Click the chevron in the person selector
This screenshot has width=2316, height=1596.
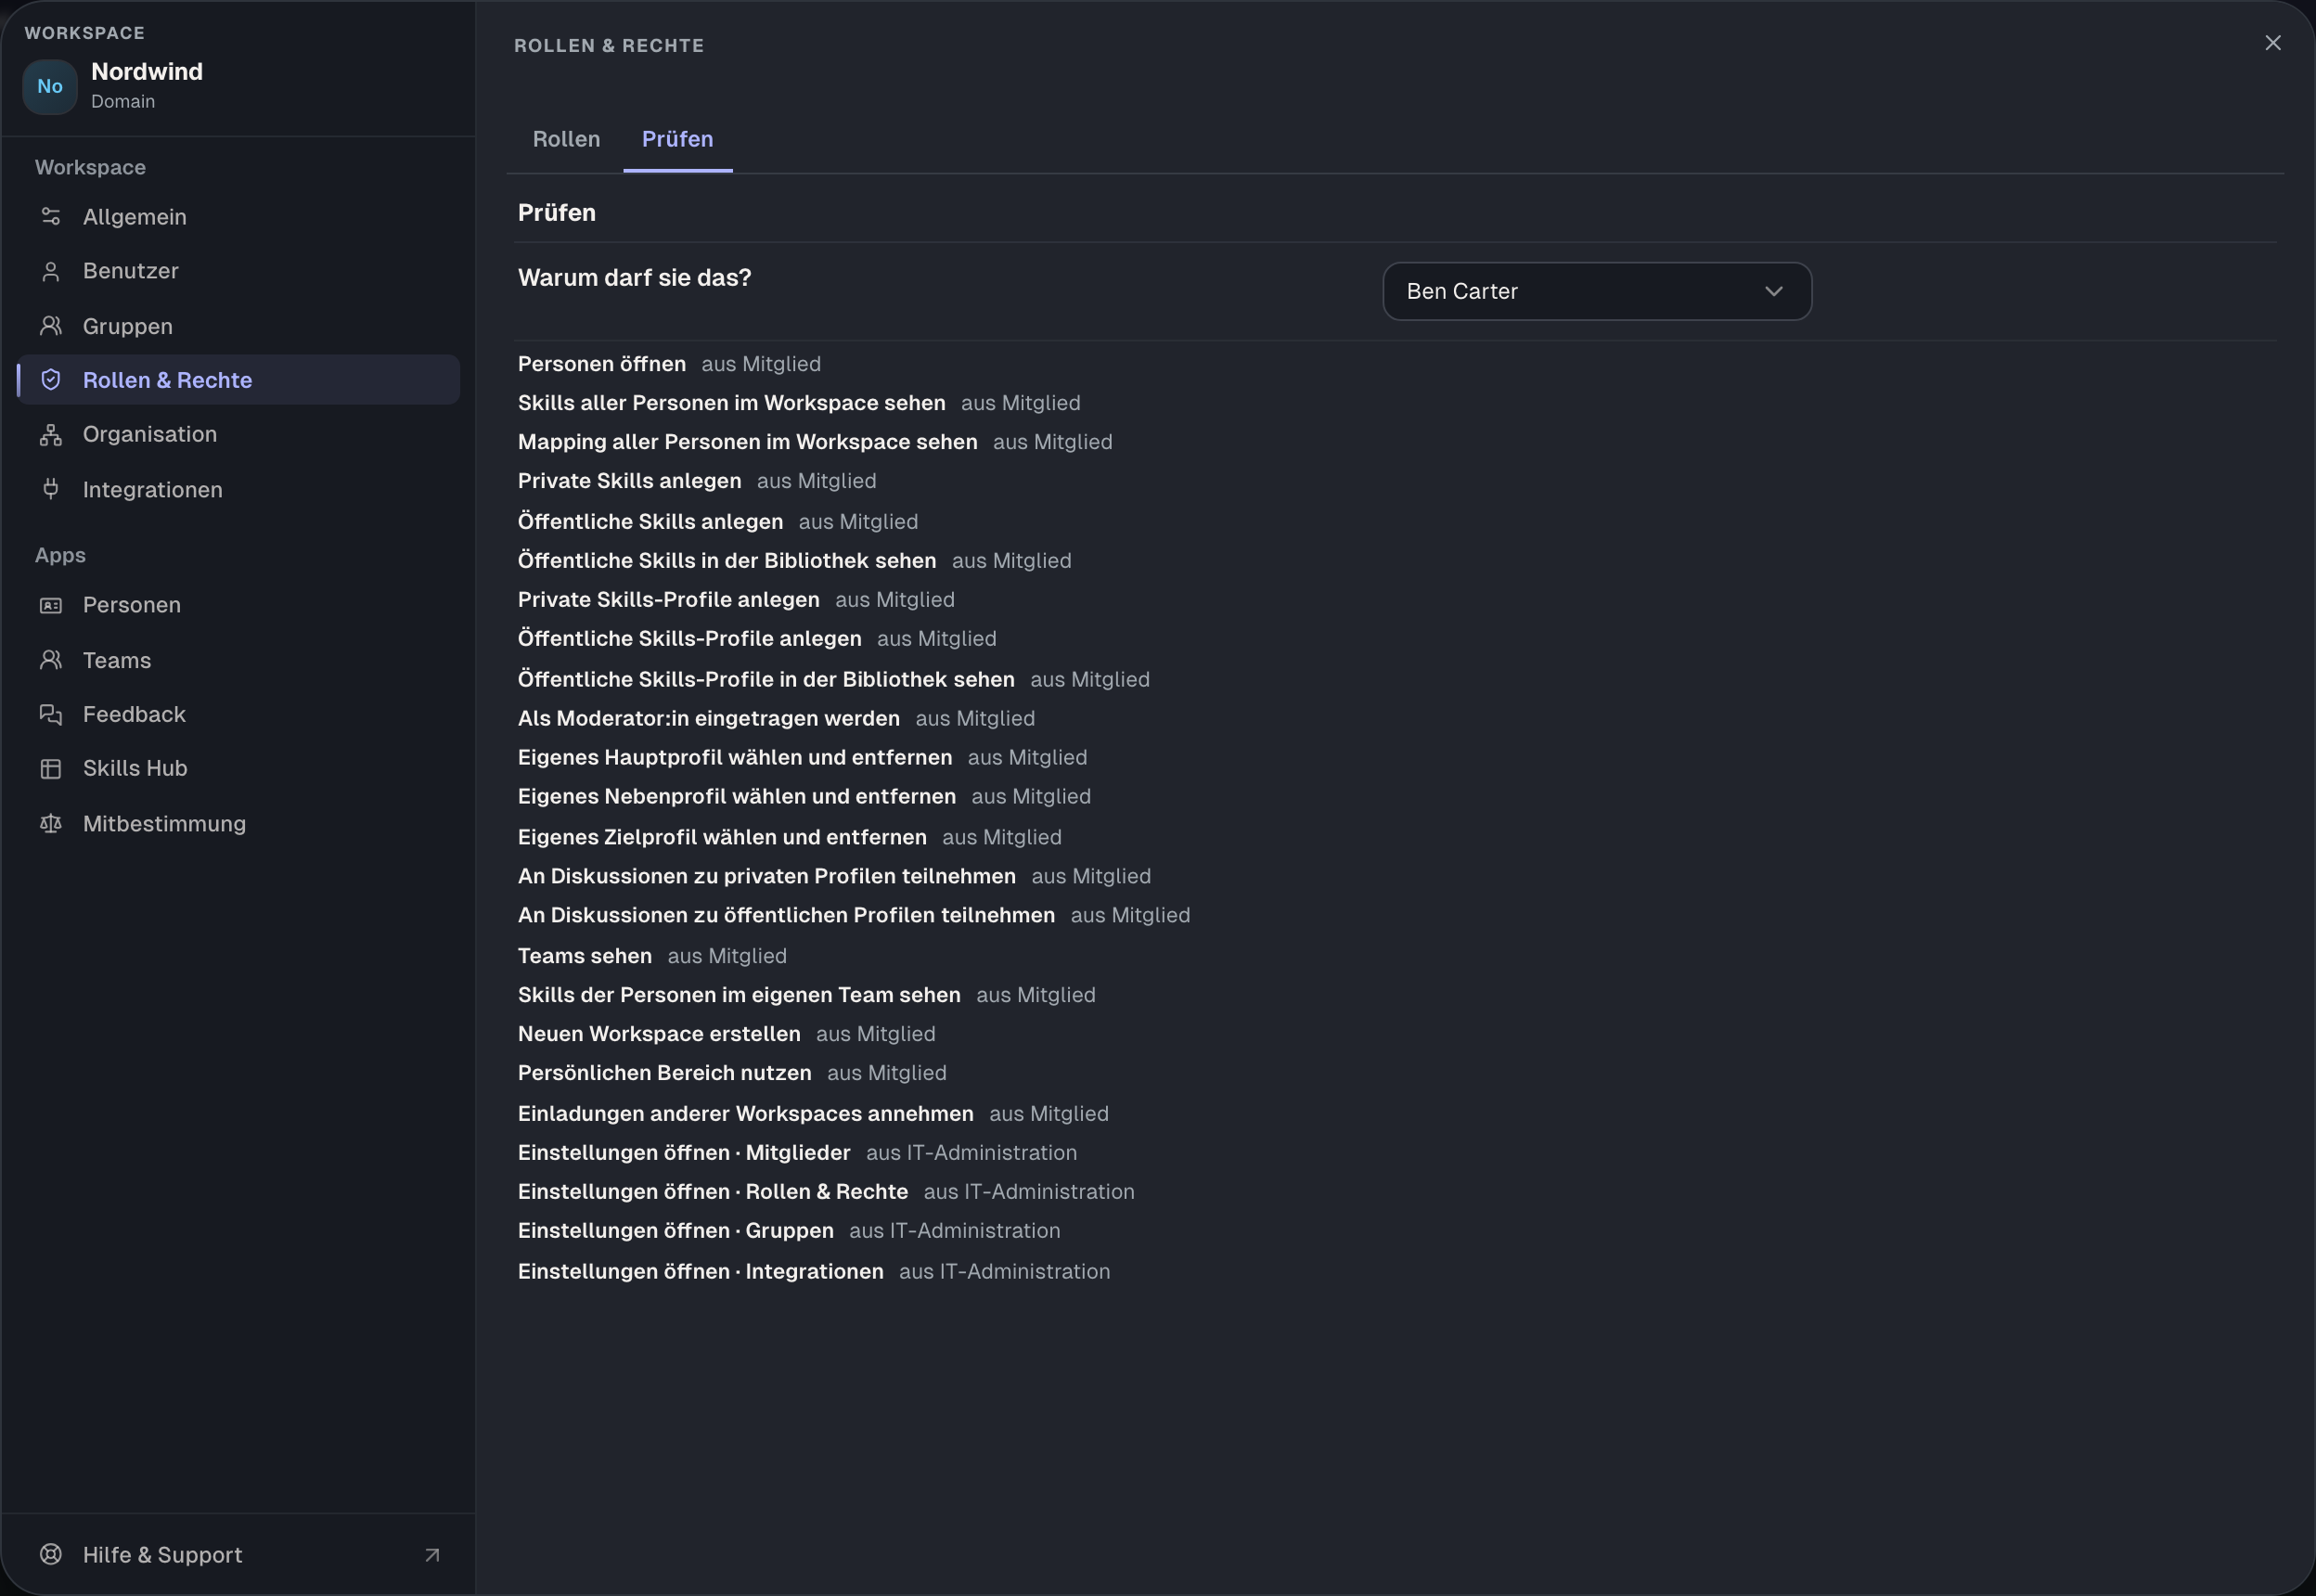coord(1774,291)
